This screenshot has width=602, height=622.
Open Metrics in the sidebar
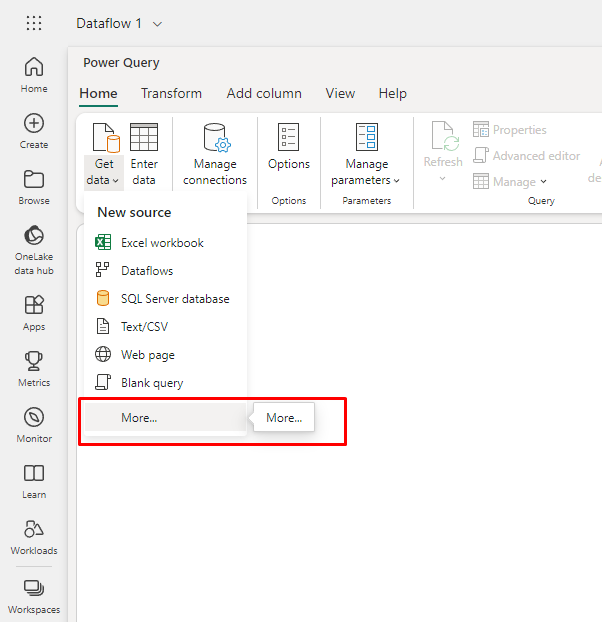click(34, 369)
